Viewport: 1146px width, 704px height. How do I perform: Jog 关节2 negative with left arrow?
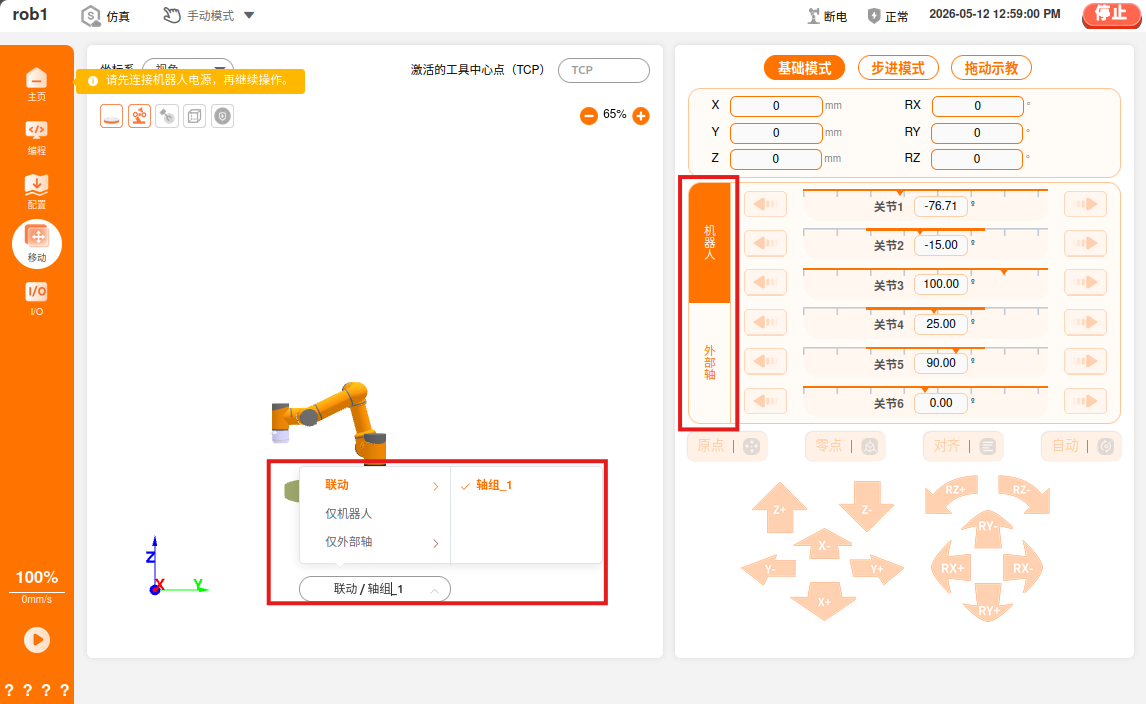coord(765,243)
